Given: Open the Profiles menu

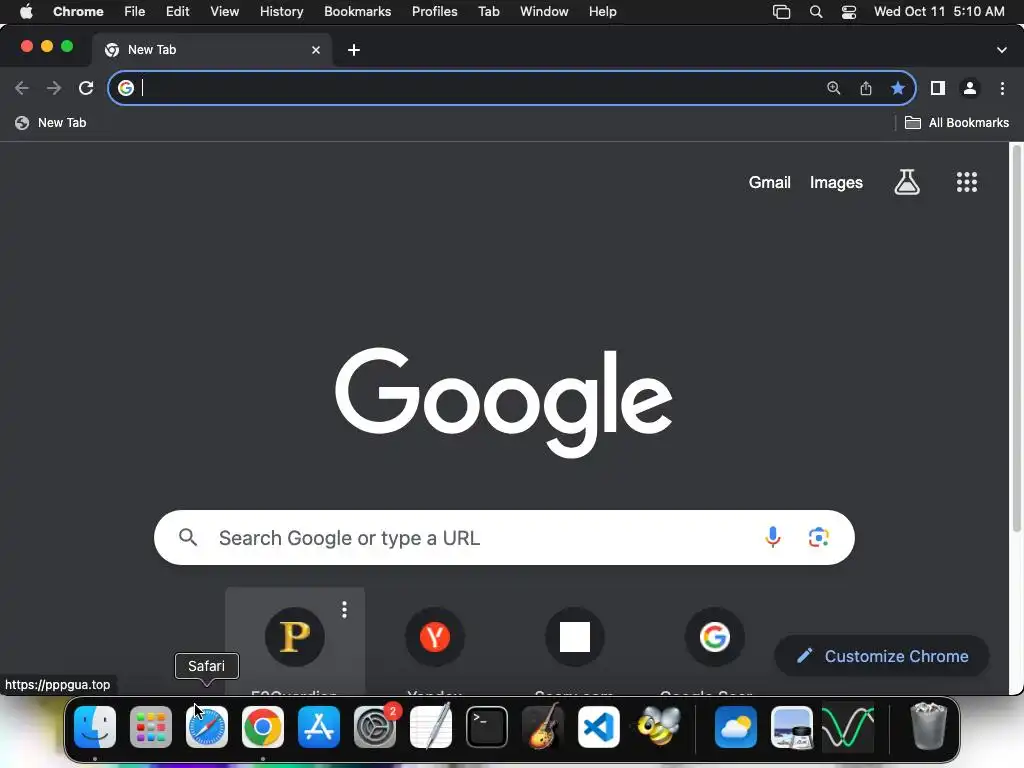Looking at the screenshot, I should 434,12.
